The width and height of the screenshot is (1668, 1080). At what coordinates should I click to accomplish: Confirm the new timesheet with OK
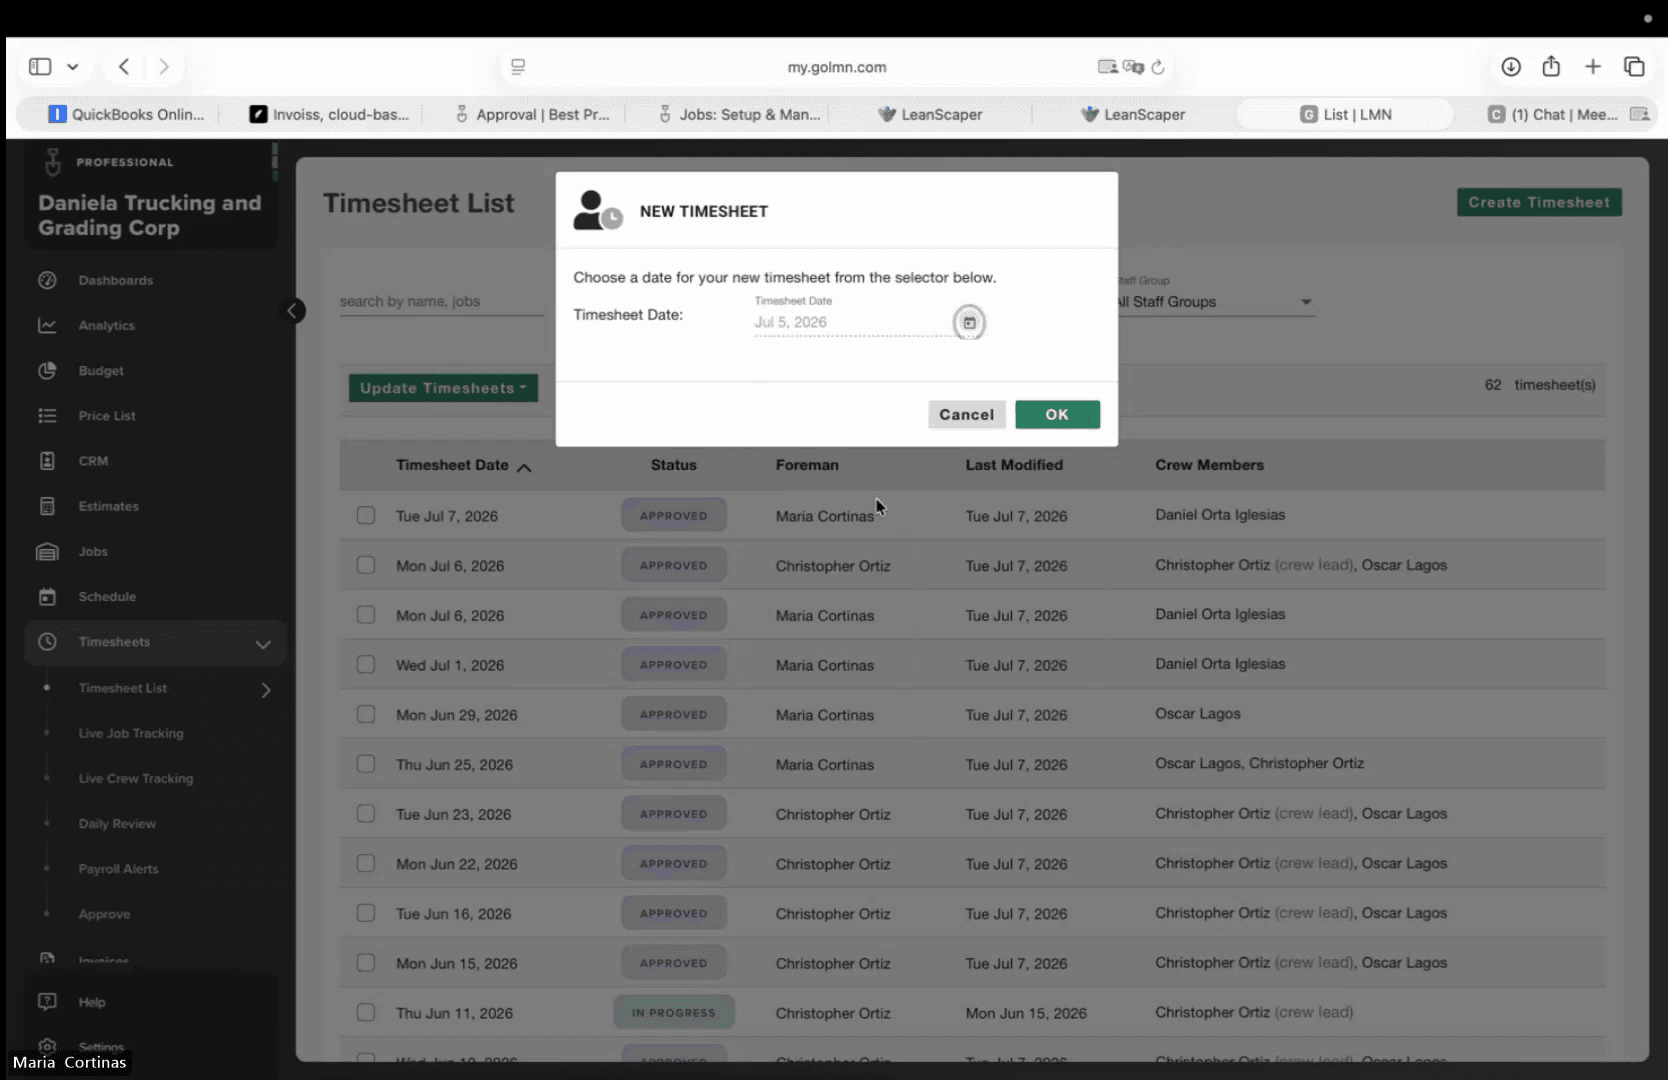1057,414
